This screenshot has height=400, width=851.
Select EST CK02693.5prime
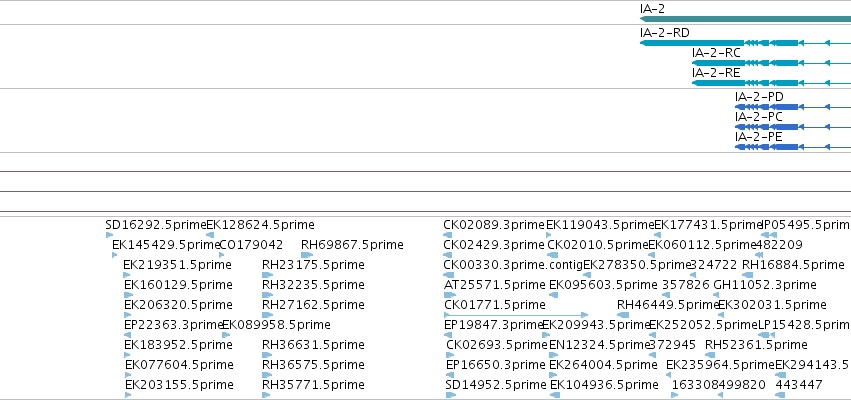pyautogui.click(x=497, y=345)
